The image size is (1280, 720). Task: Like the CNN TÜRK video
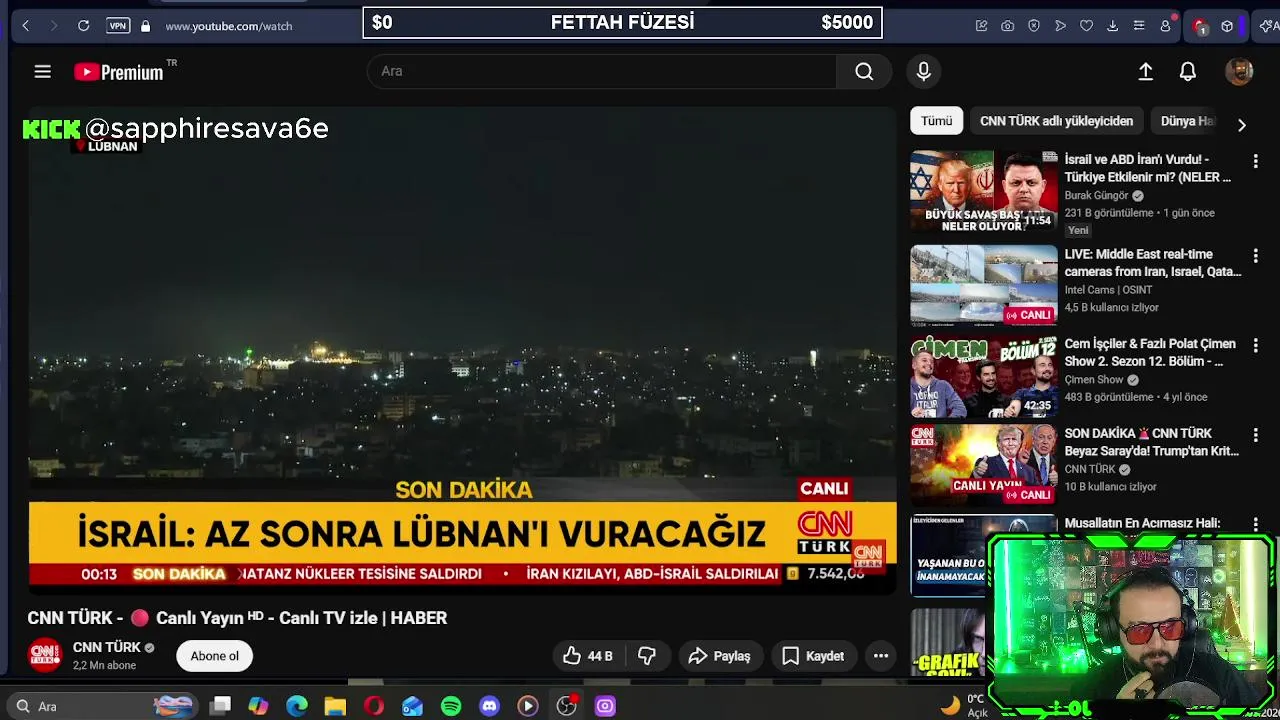[587, 656]
